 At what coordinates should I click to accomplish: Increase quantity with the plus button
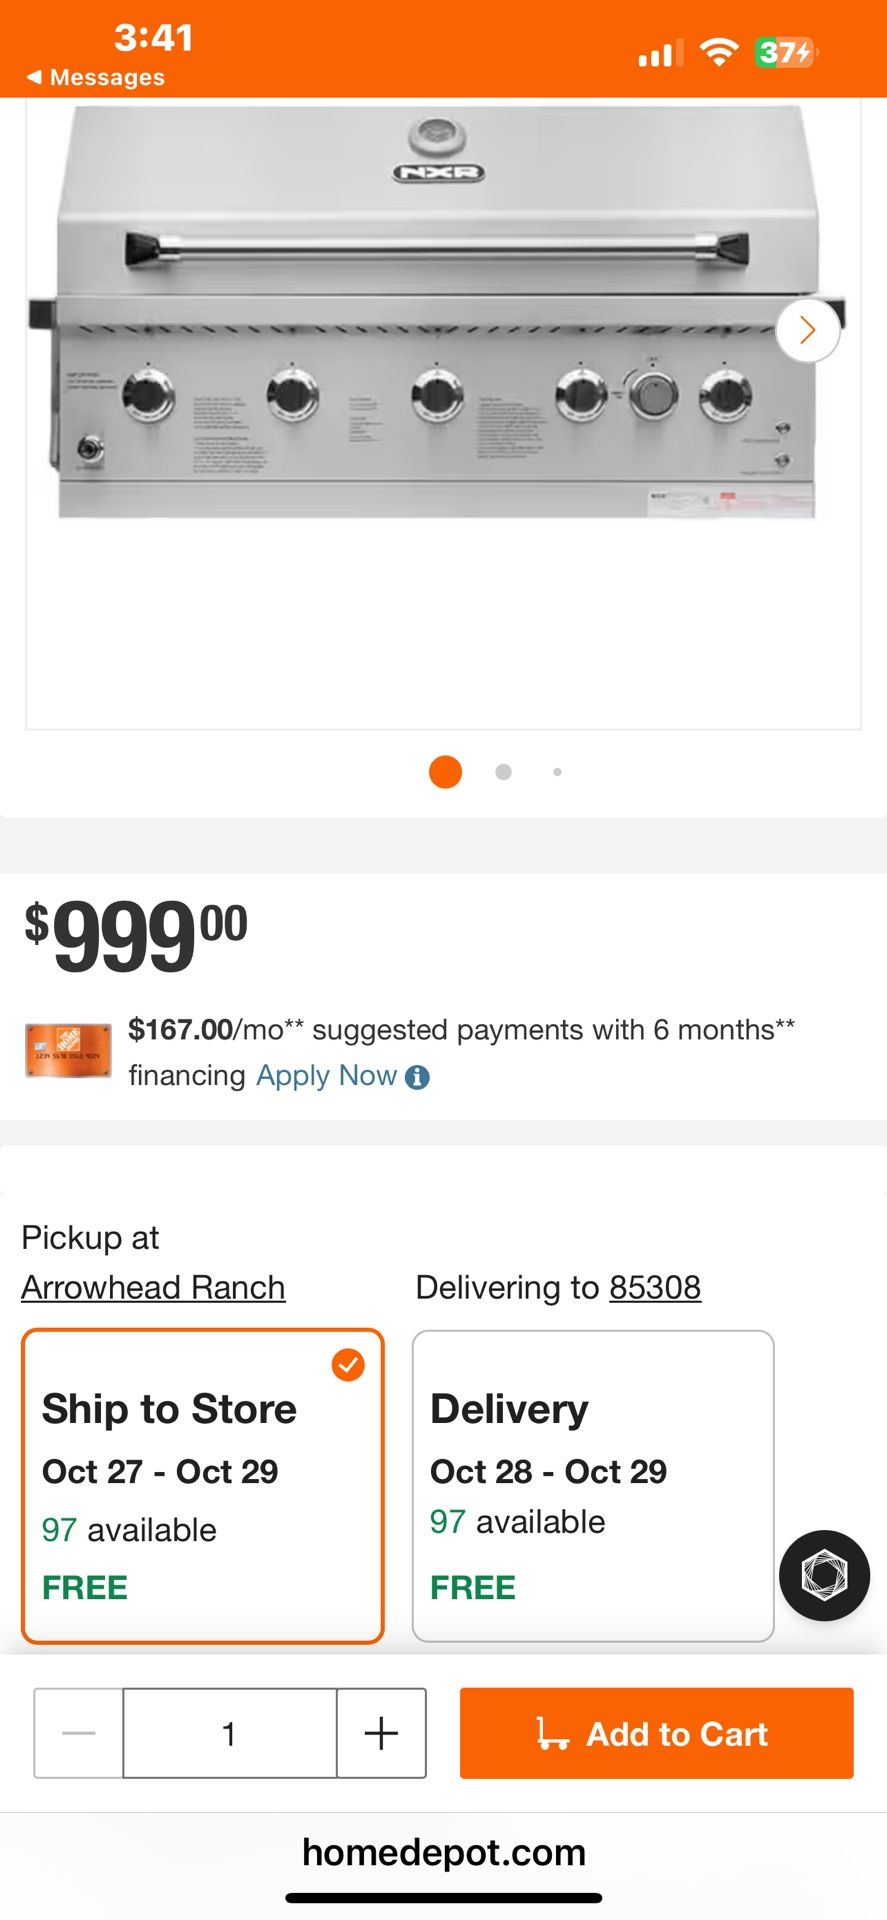[x=381, y=1733]
